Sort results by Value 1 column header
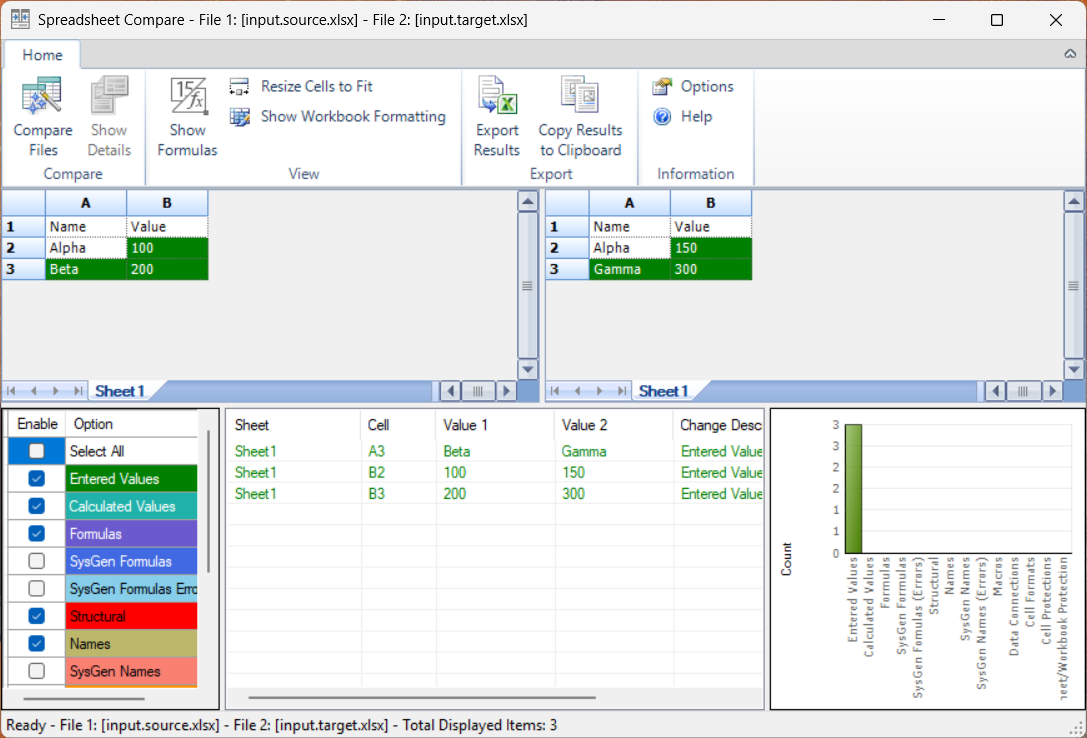This screenshot has width=1087, height=738. click(x=494, y=425)
